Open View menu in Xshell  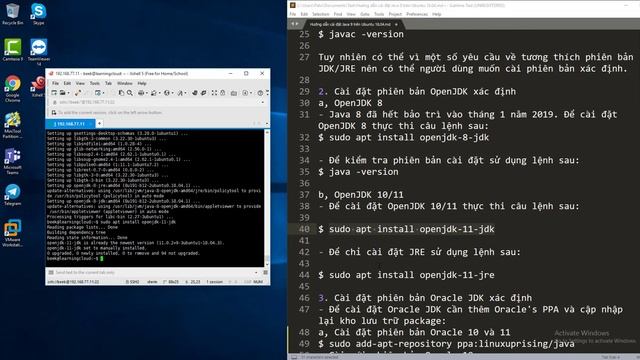(80, 83)
